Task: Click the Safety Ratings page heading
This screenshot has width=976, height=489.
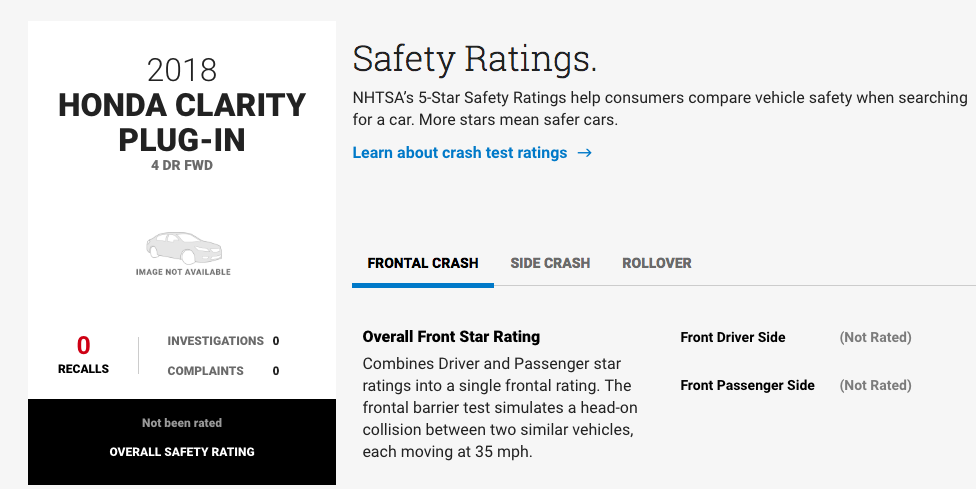Action: [474, 60]
